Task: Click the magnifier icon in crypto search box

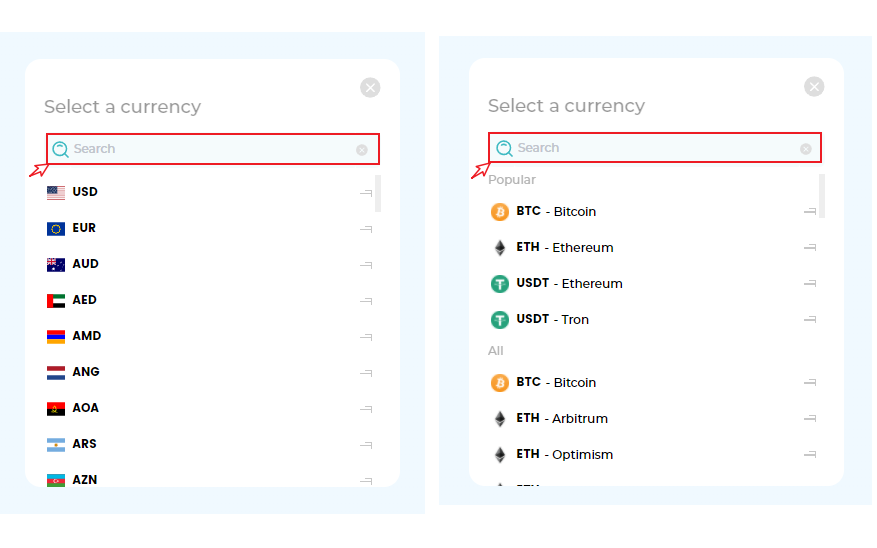Action: coord(505,148)
